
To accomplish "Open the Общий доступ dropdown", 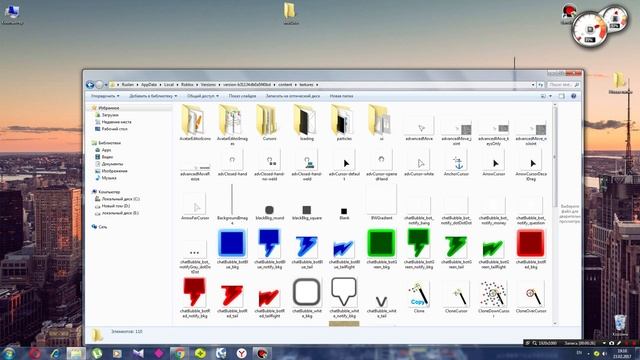I will pos(203,96).
